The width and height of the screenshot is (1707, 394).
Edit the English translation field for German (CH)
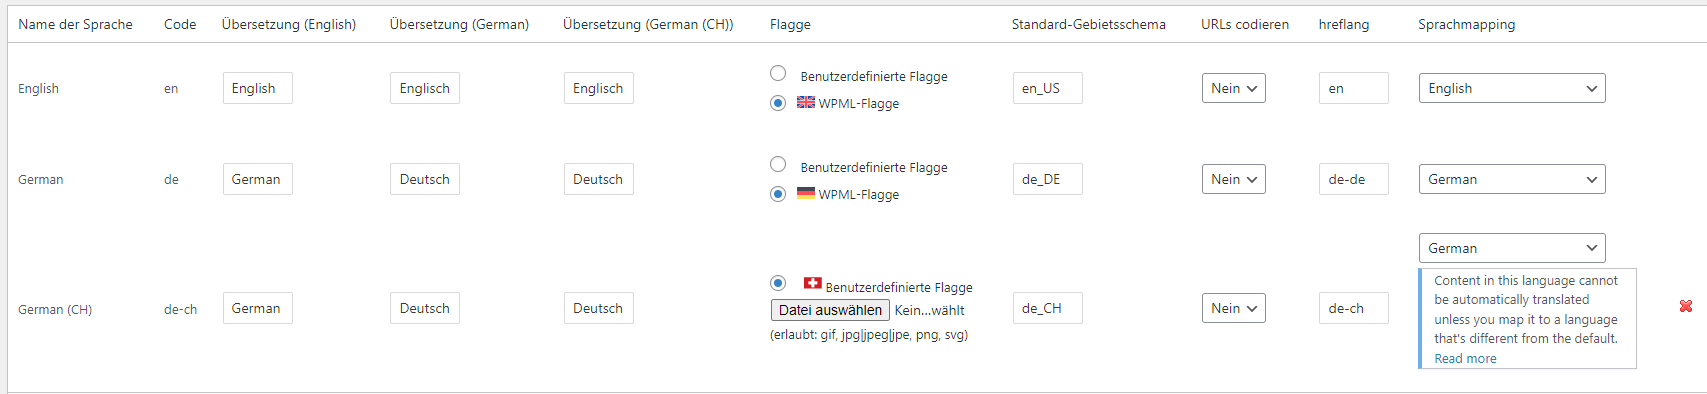click(x=258, y=308)
